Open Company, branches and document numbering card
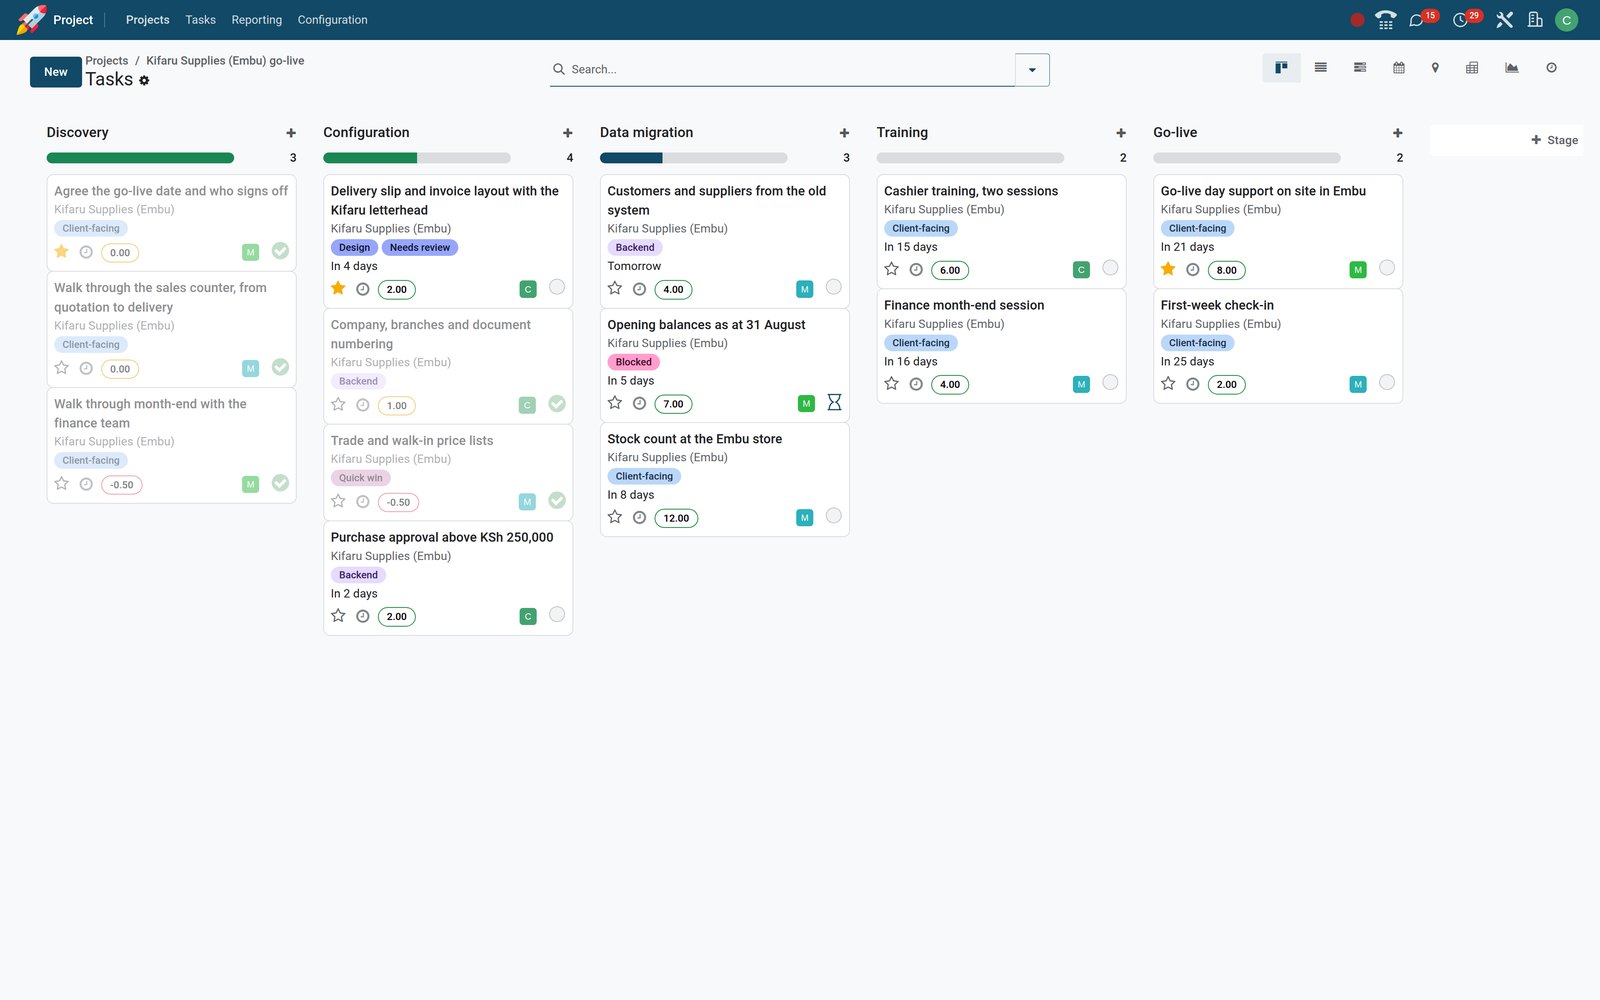Viewport: 1600px width, 1000px height. (x=448, y=365)
